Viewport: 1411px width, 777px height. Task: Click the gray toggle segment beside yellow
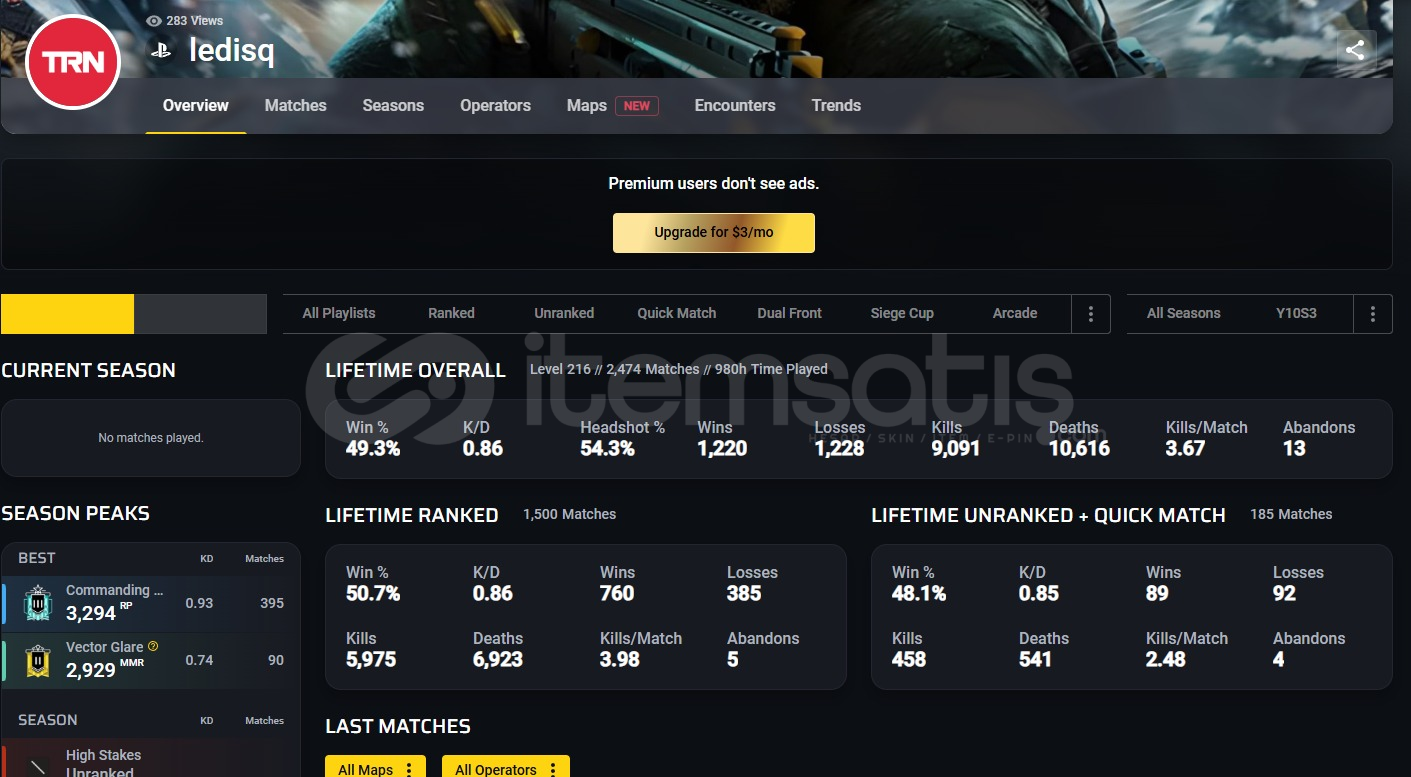[200, 314]
